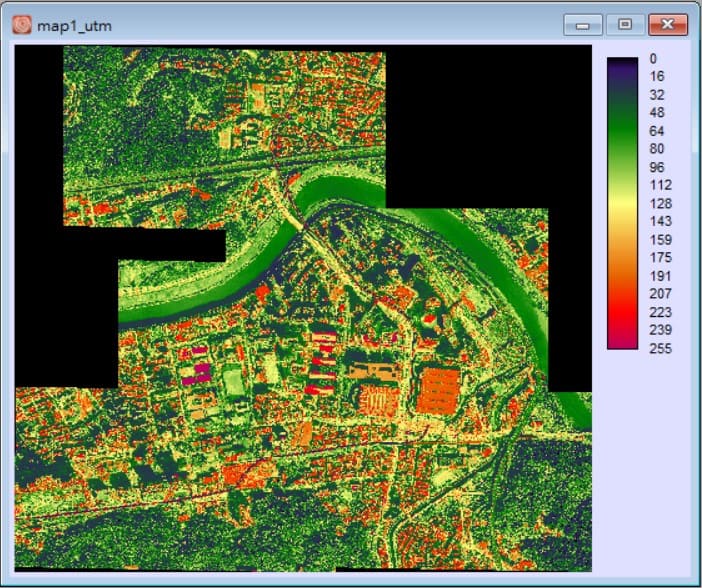Select the legend value 255 label
The height and width of the screenshot is (588, 702).
(x=658, y=348)
